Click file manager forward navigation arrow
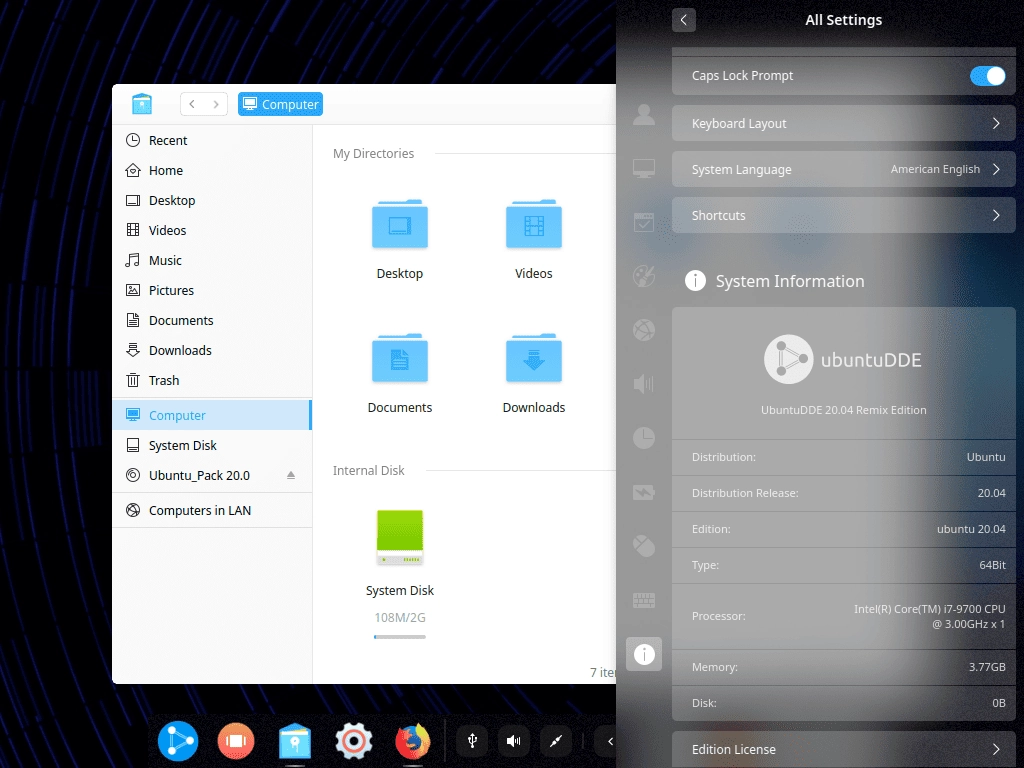Image resolution: width=1024 pixels, height=768 pixels. click(x=216, y=104)
